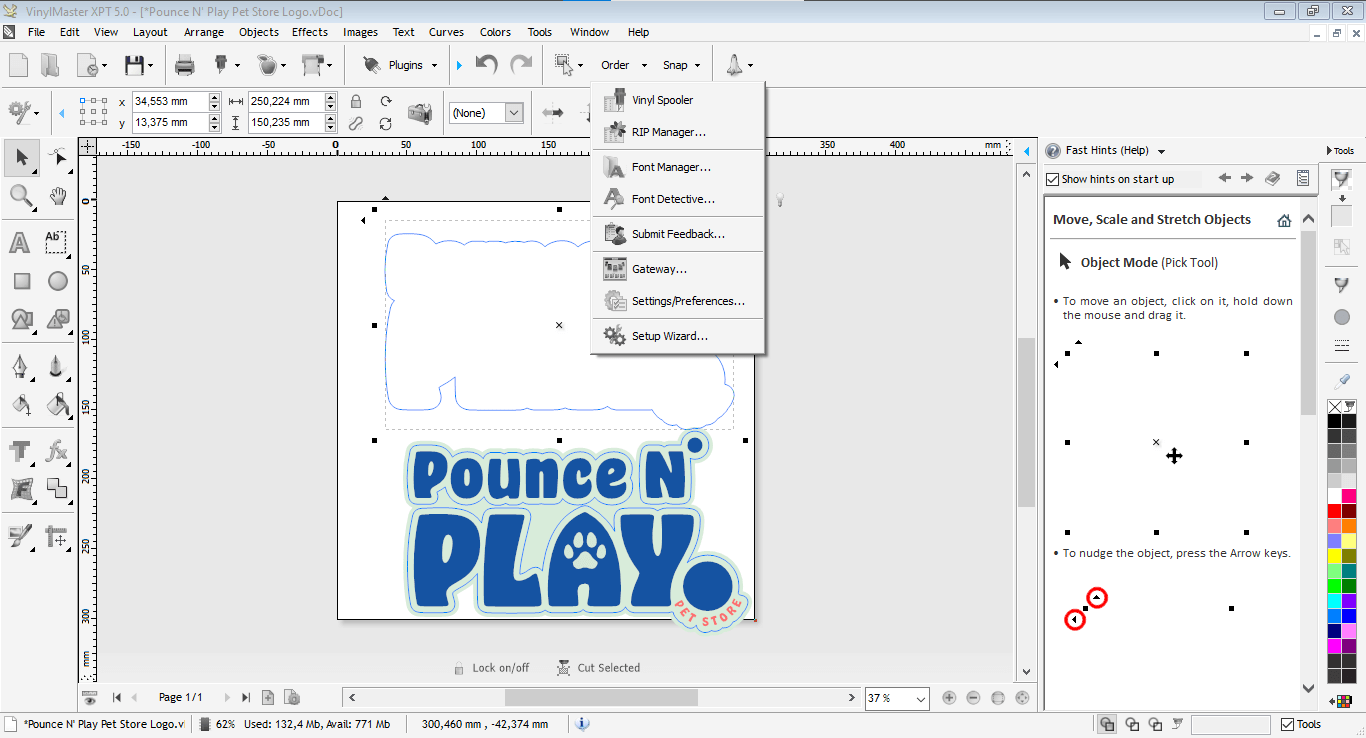The image size is (1366, 738).
Task: Pick the cyan color swatch
Action: pos(1334,601)
